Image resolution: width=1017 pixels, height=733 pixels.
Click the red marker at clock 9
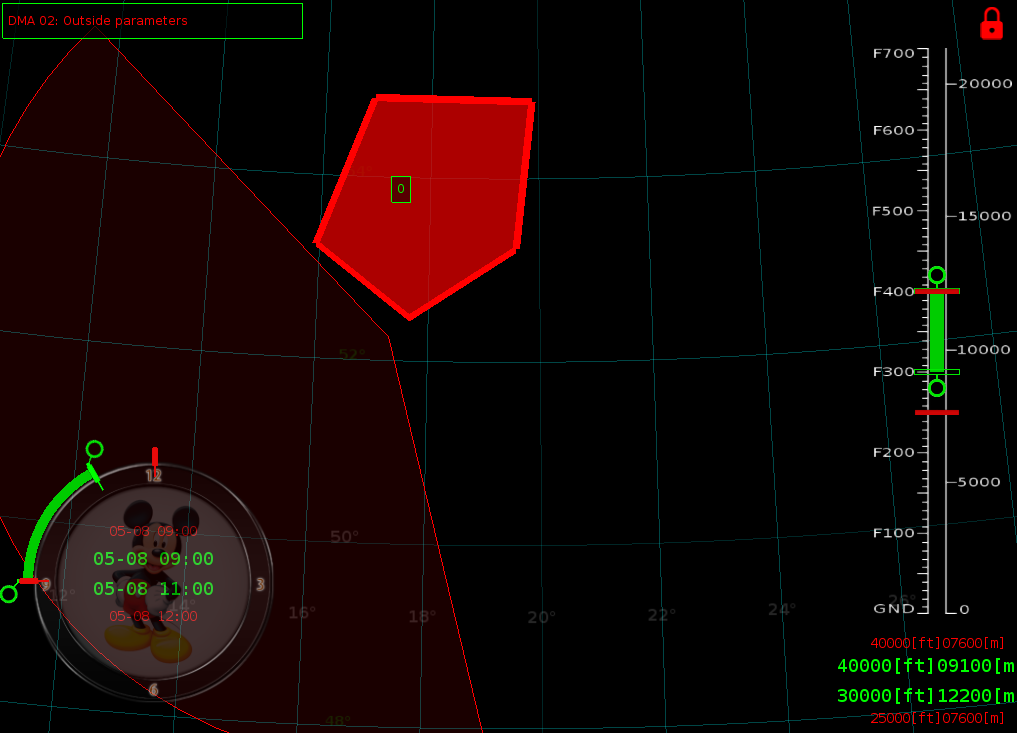pos(29,581)
